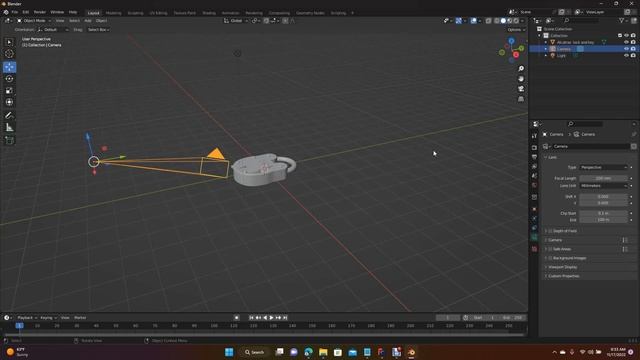Select the Measure tool
The height and width of the screenshot is (360, 640).
coord(9,127)
